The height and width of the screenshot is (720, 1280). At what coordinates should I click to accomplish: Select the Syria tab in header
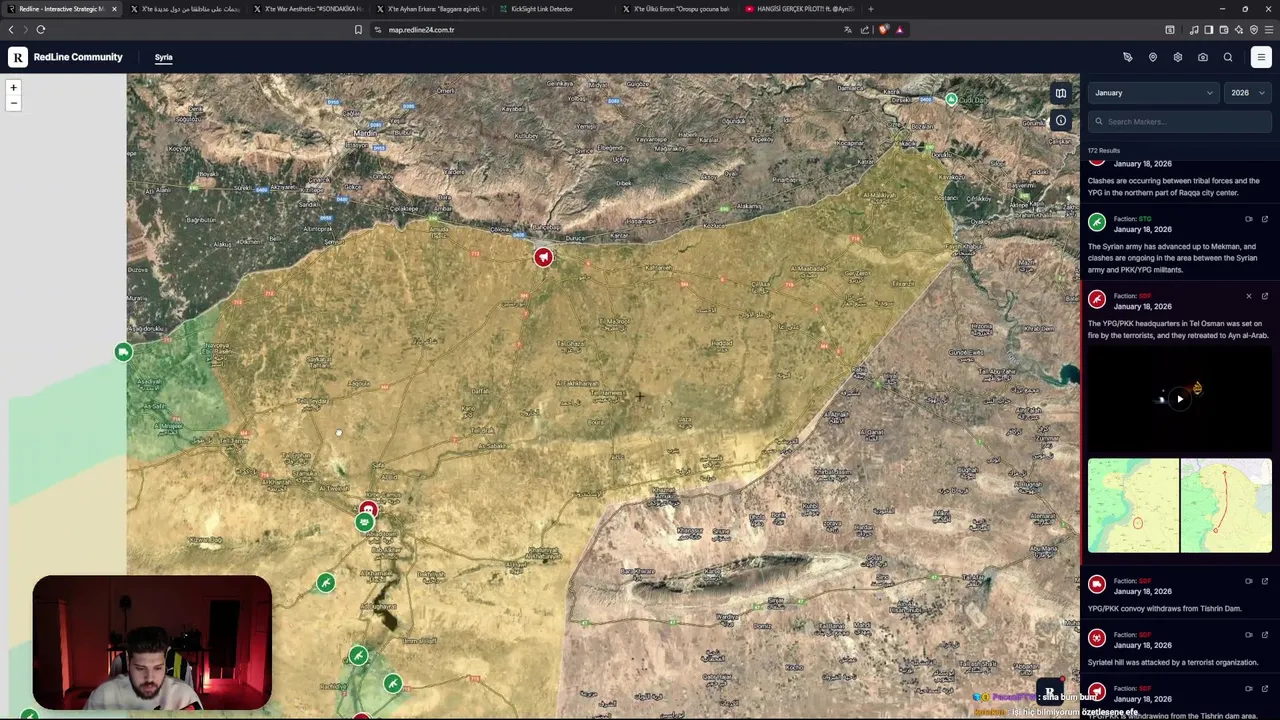tap(163, 57)
